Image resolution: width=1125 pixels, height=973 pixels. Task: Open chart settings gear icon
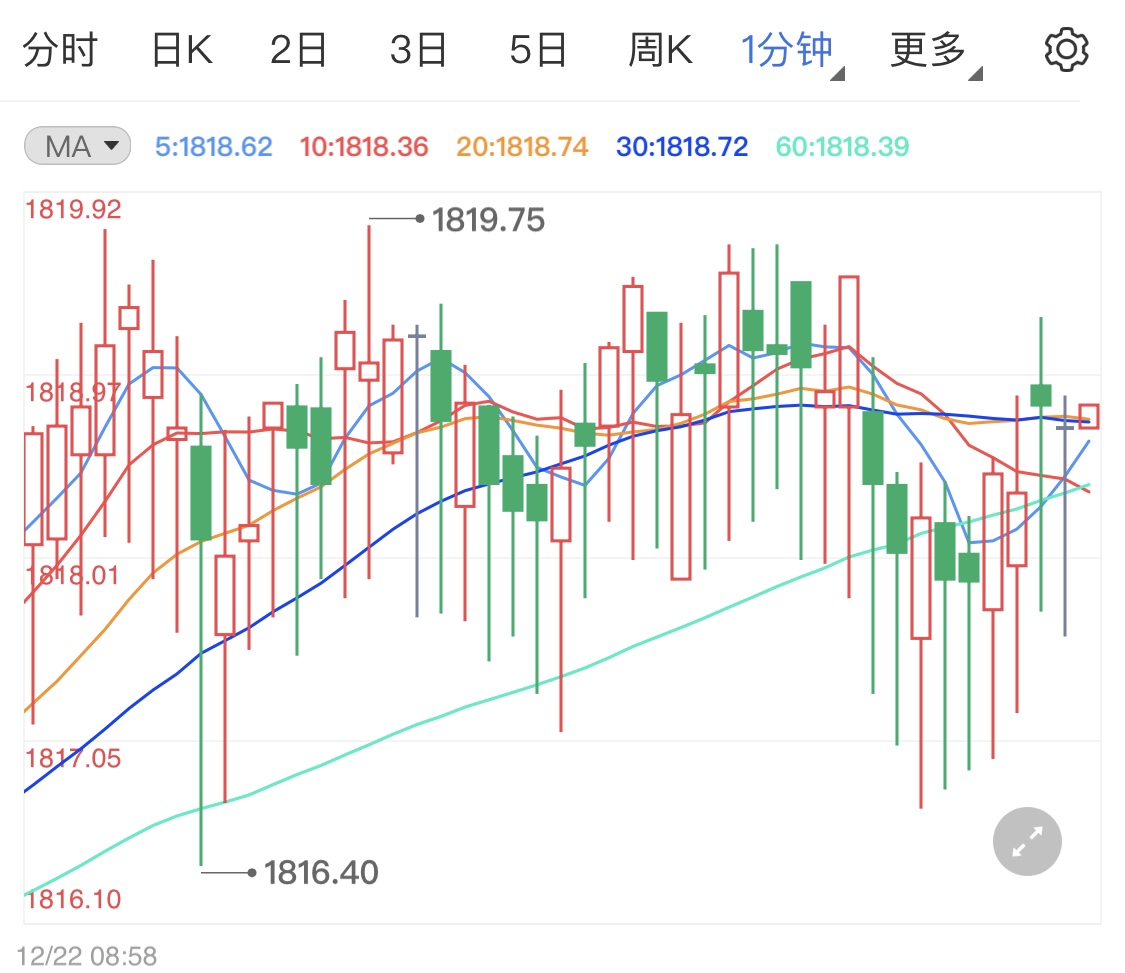tap(1066, 50)
